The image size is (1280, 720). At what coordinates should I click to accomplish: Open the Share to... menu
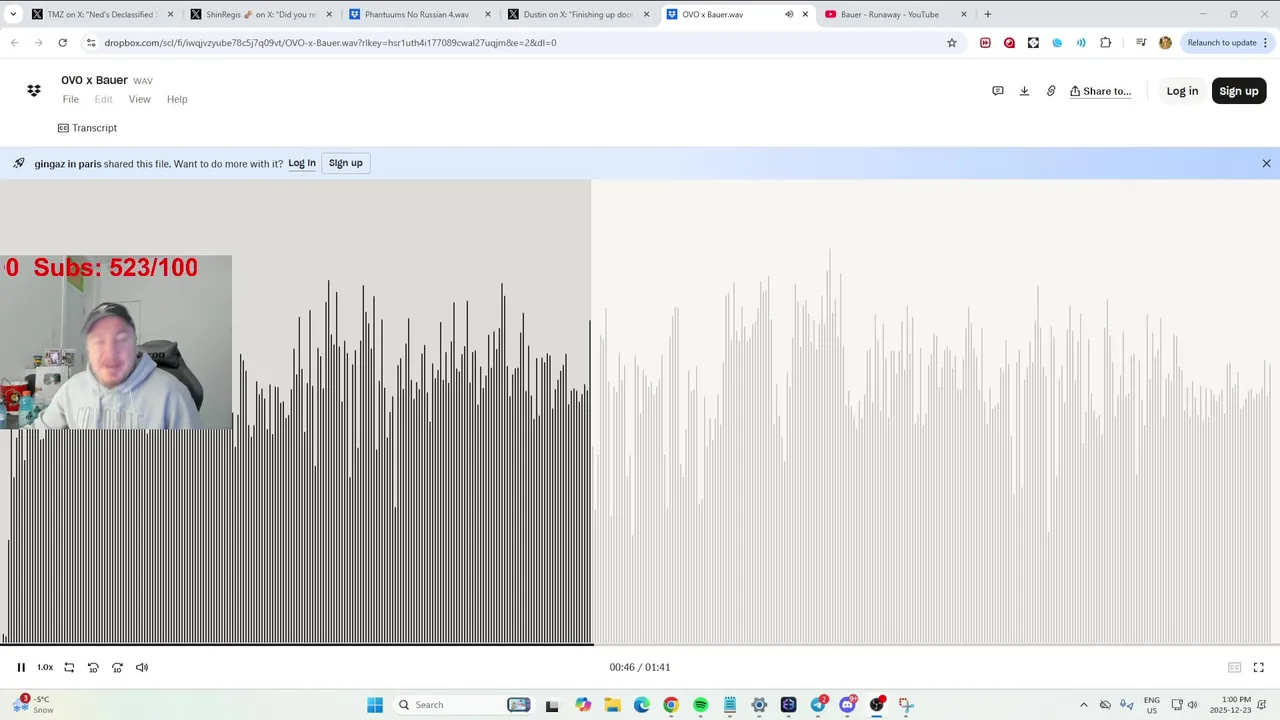point(1100,91)
